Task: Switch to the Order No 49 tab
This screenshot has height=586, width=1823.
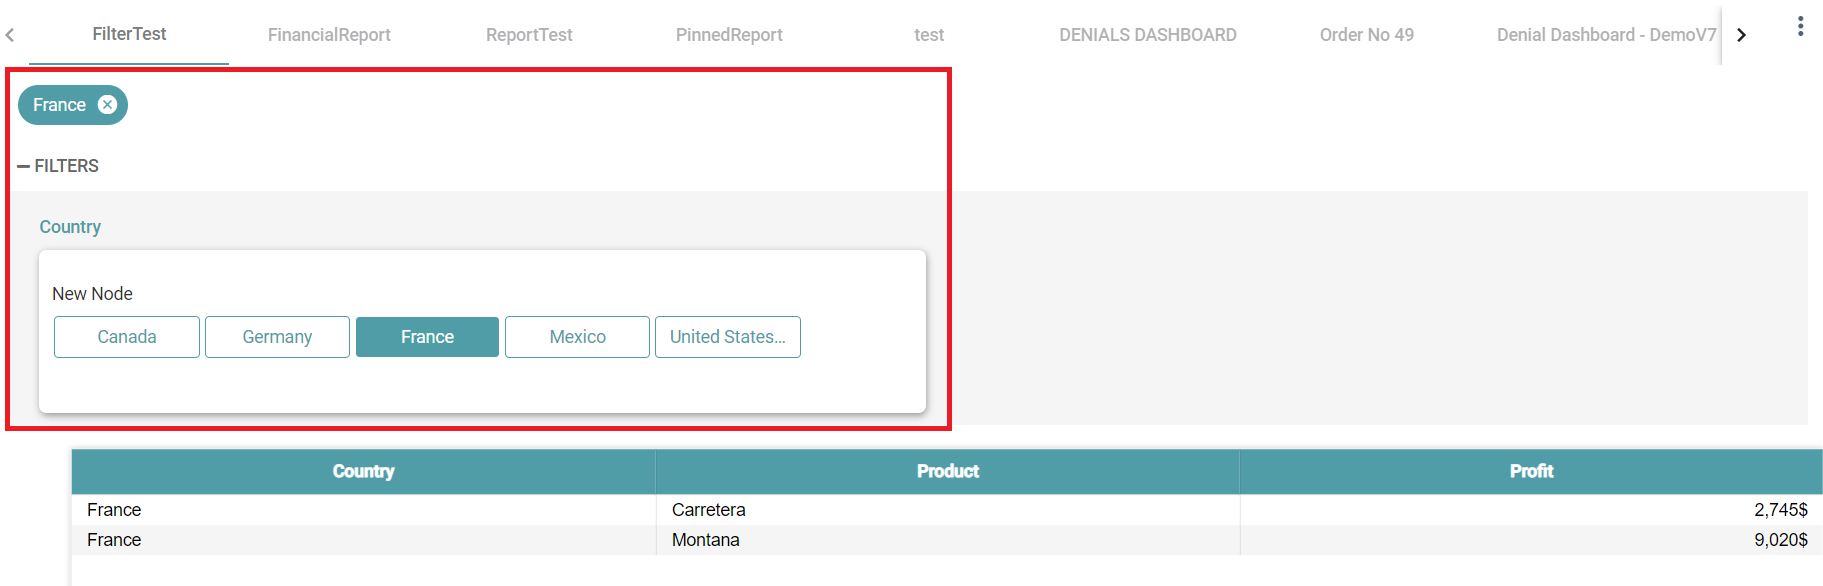Action: pos(1366,35)
